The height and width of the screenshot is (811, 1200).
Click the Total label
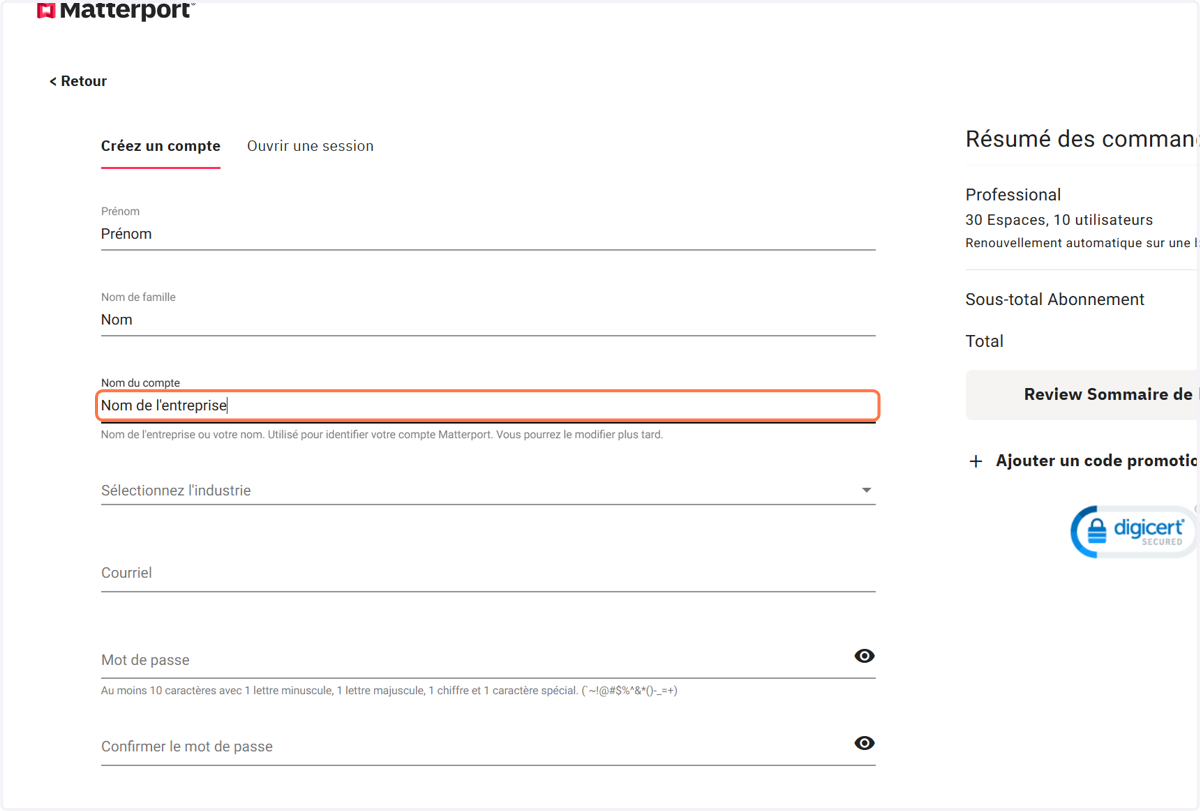tap(985, 341)
